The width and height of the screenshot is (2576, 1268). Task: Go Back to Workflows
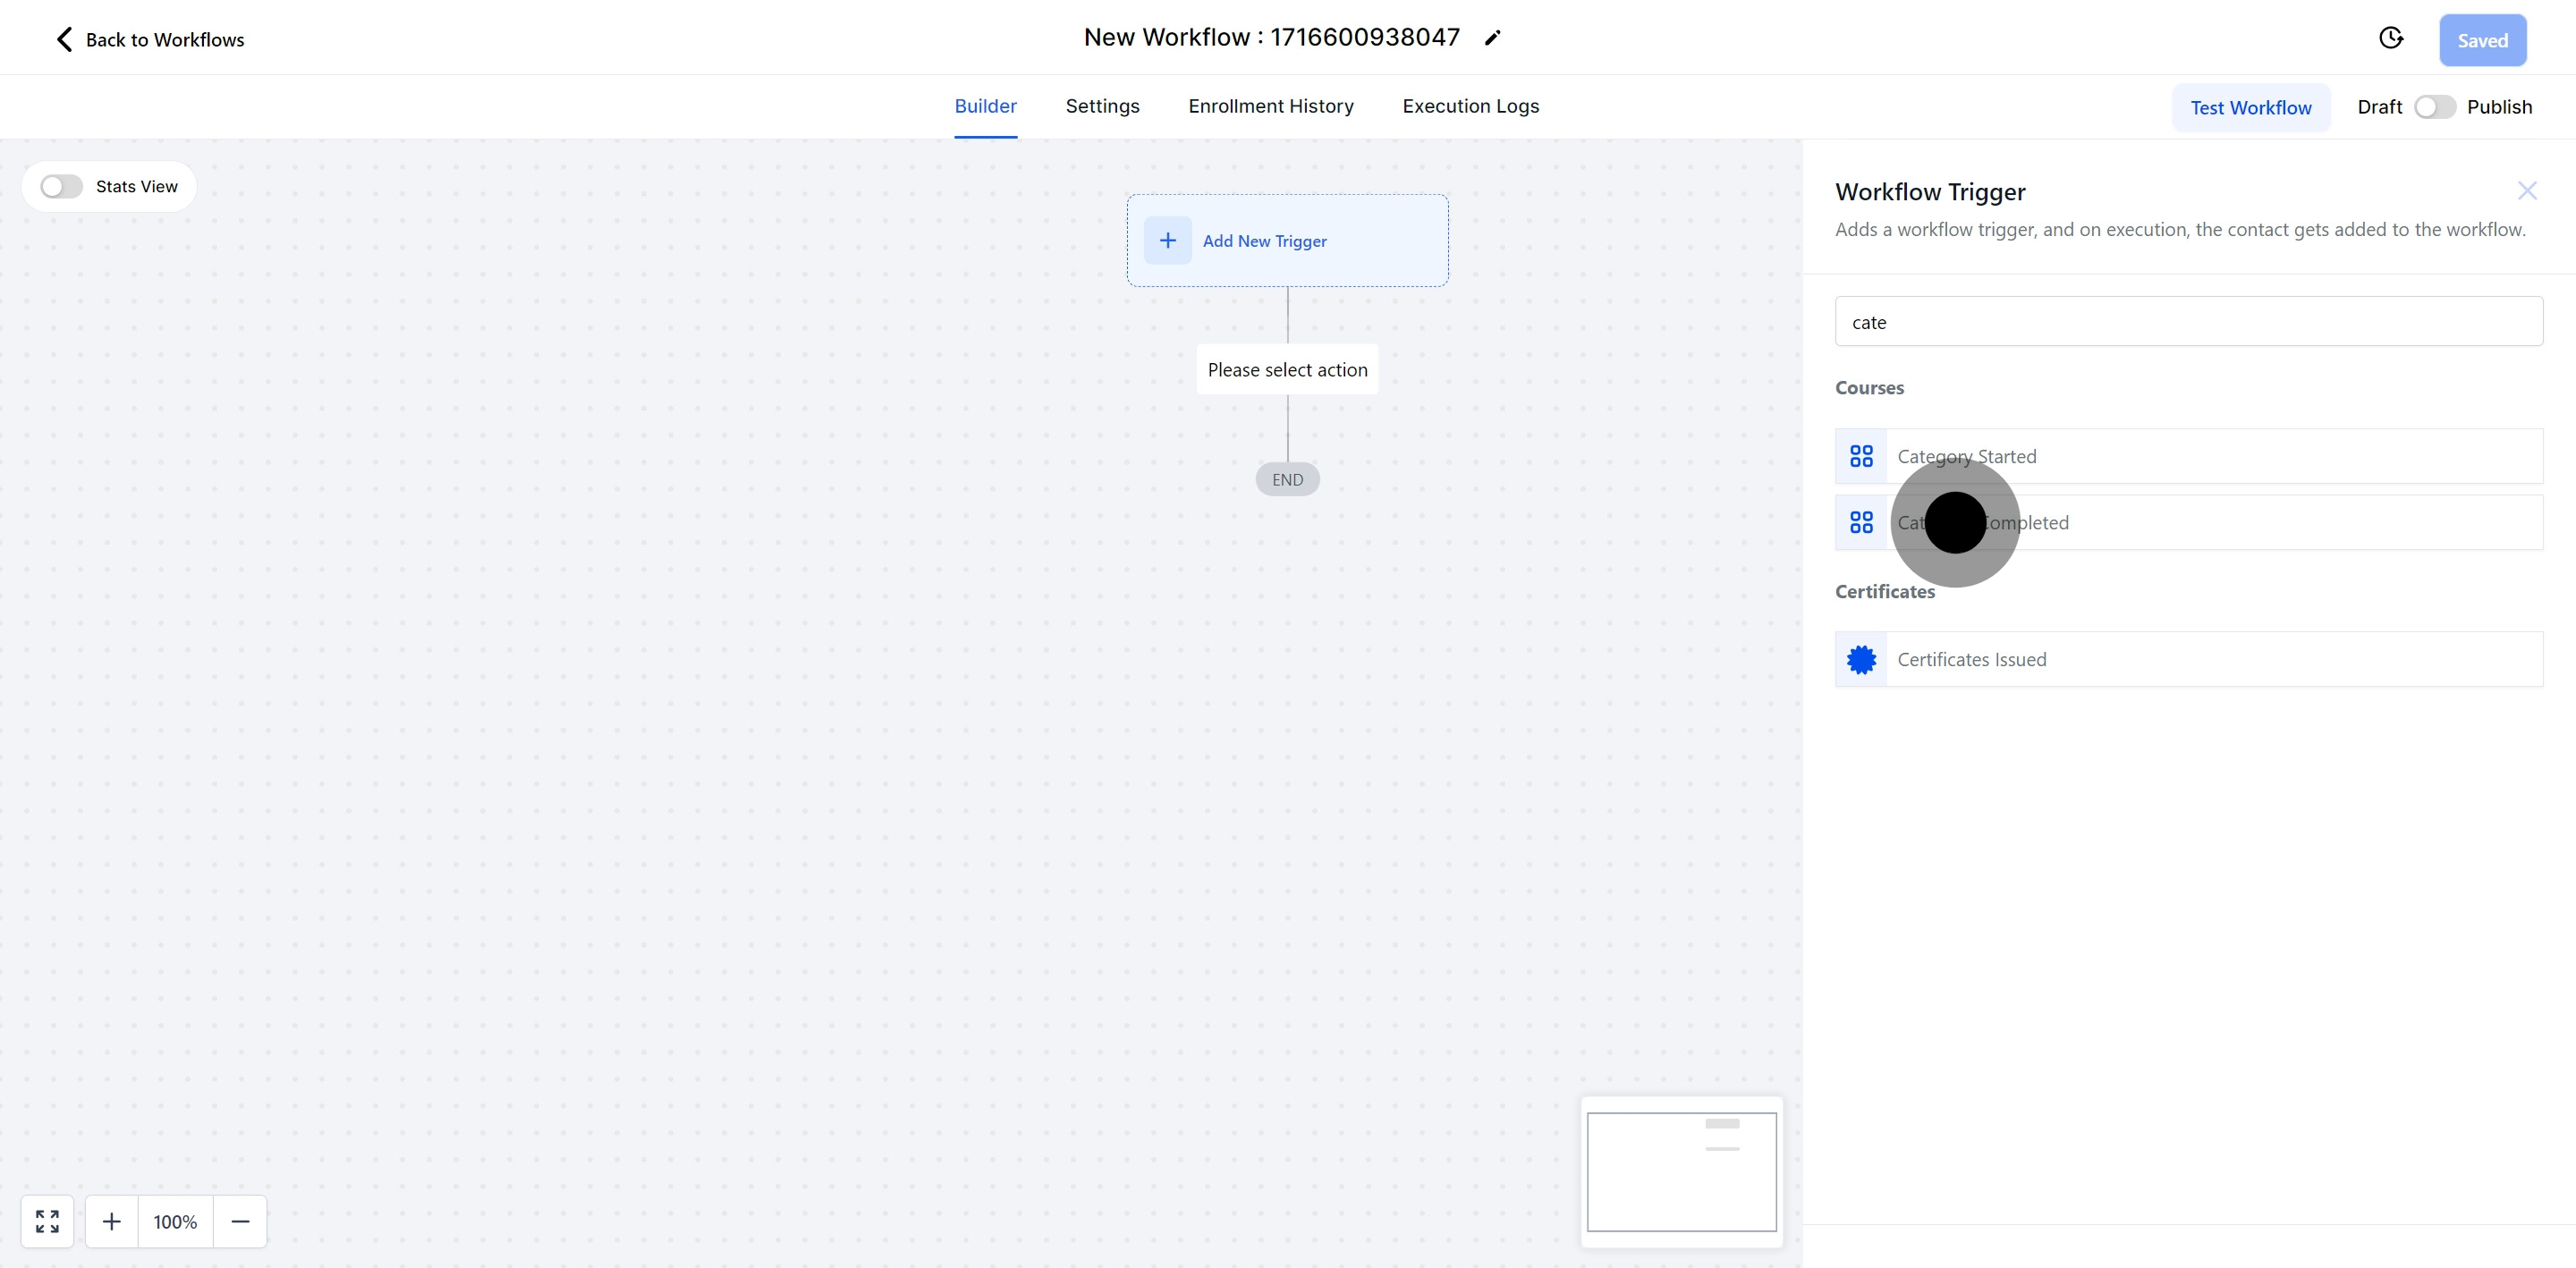point(149,39)
